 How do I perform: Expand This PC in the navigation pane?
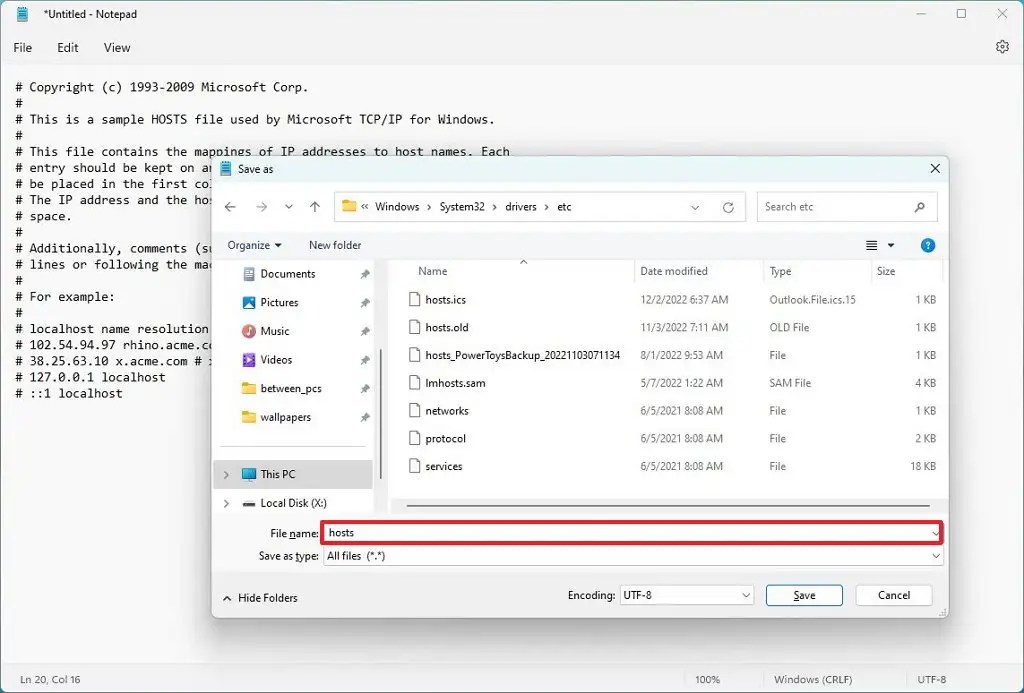tap(226, 474)
